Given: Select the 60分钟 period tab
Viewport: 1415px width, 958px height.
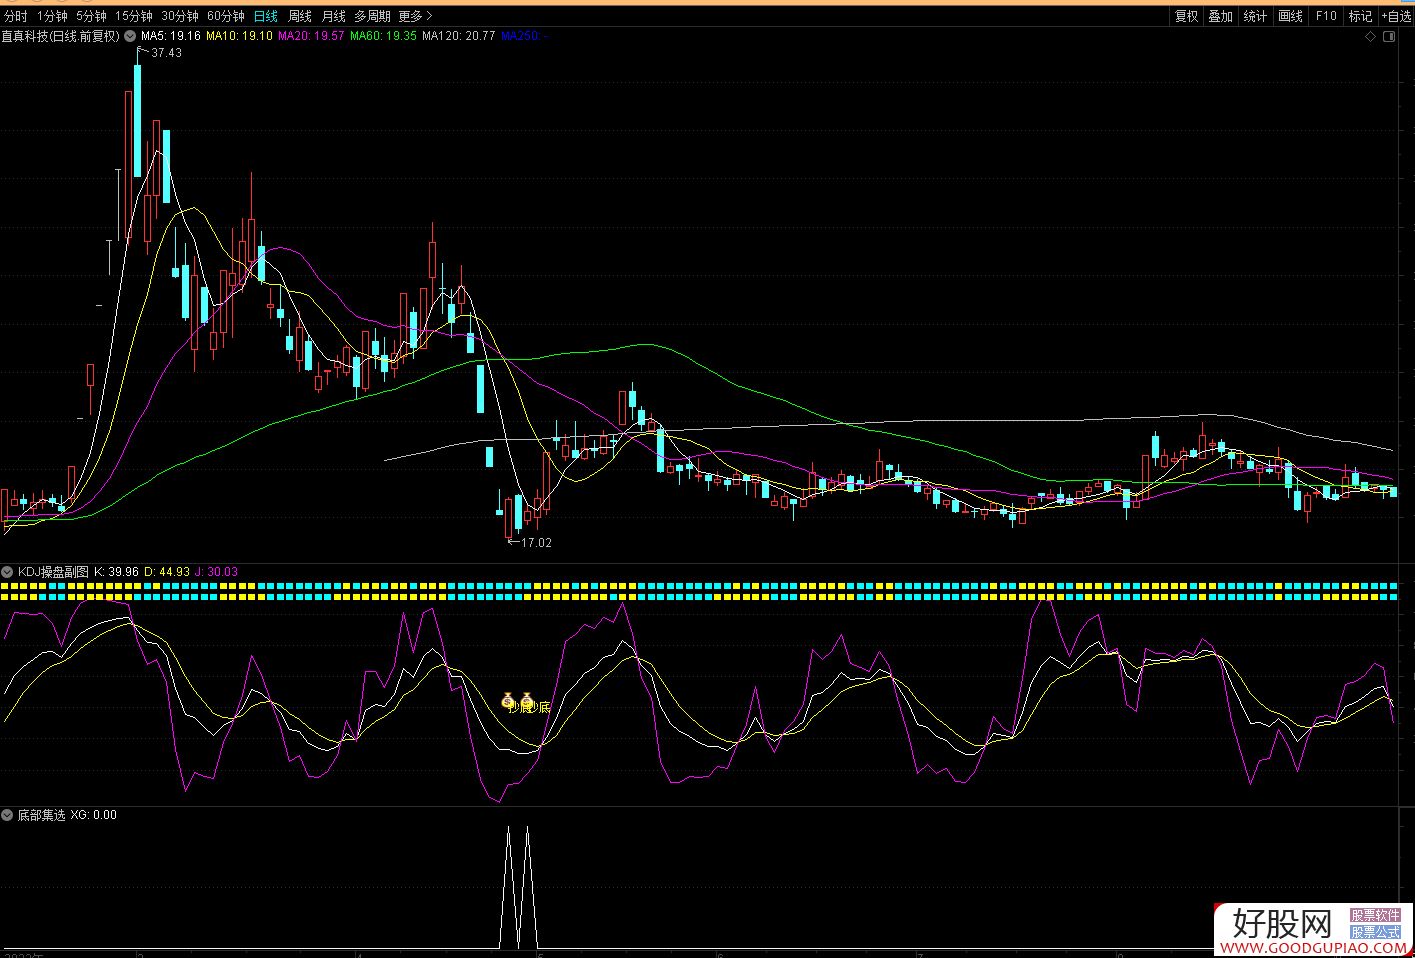Looking at the screenshot, I should click(225, 16).
